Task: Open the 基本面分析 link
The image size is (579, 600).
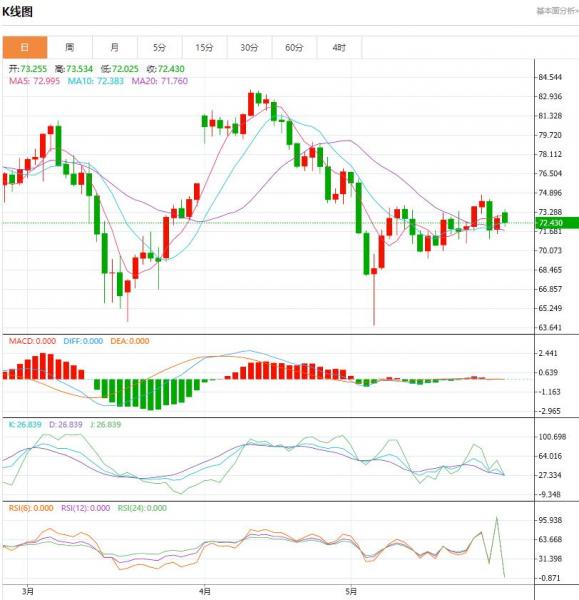Action: 558,11
